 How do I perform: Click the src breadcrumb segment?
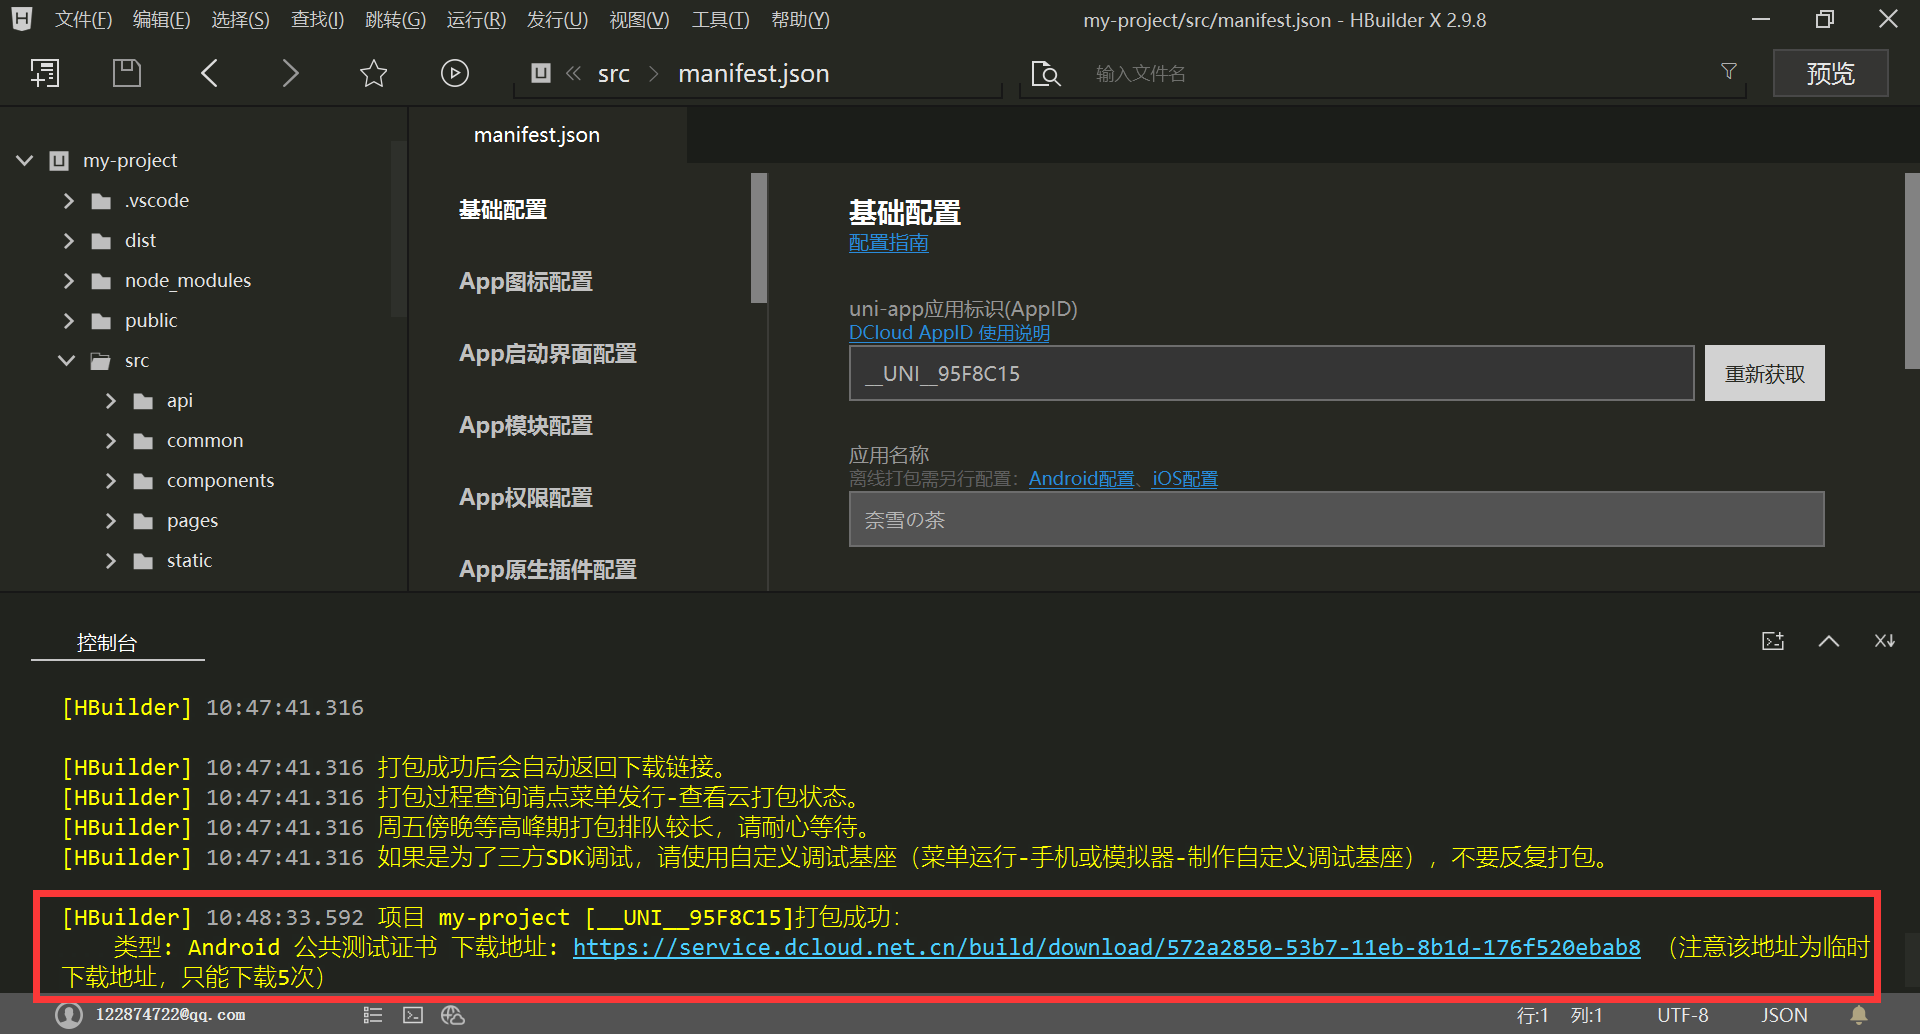click(x=614, y=73)
